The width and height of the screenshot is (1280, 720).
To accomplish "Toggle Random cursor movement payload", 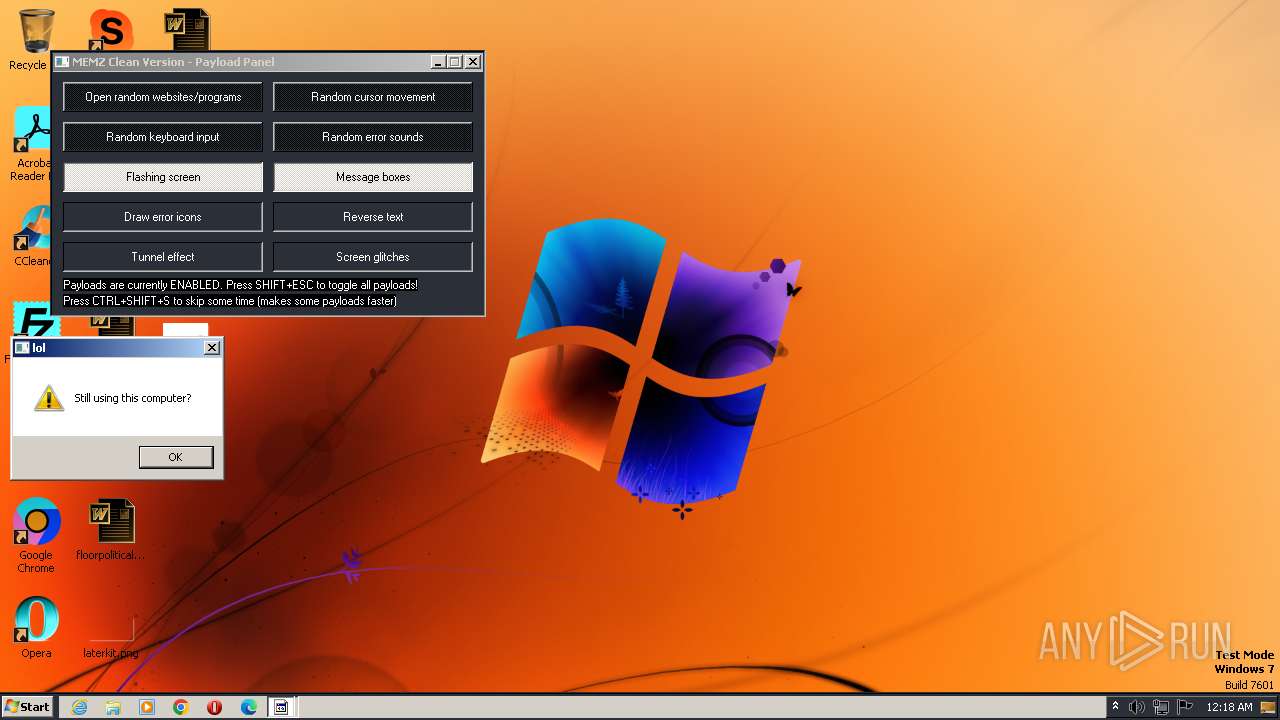I will pyautogui.click(x=373, y=97).
